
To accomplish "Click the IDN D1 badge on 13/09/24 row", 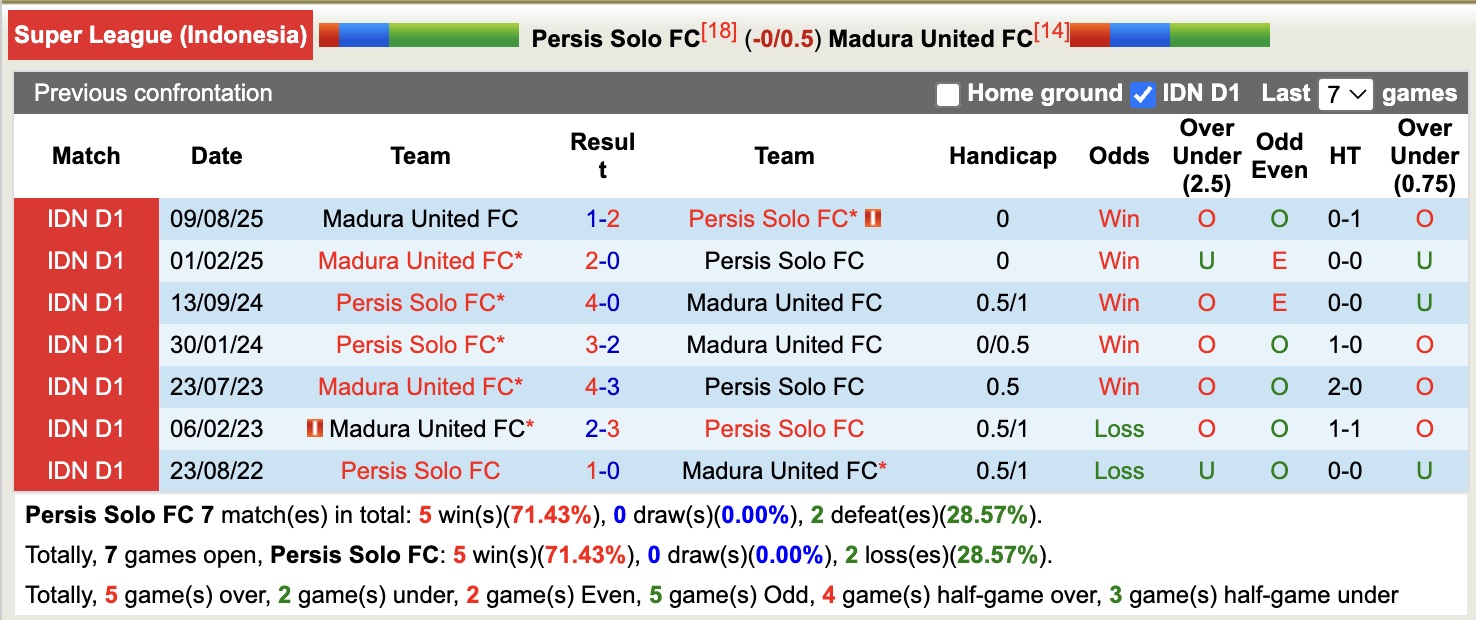I will pyautogui.click(x=86, y=302).
